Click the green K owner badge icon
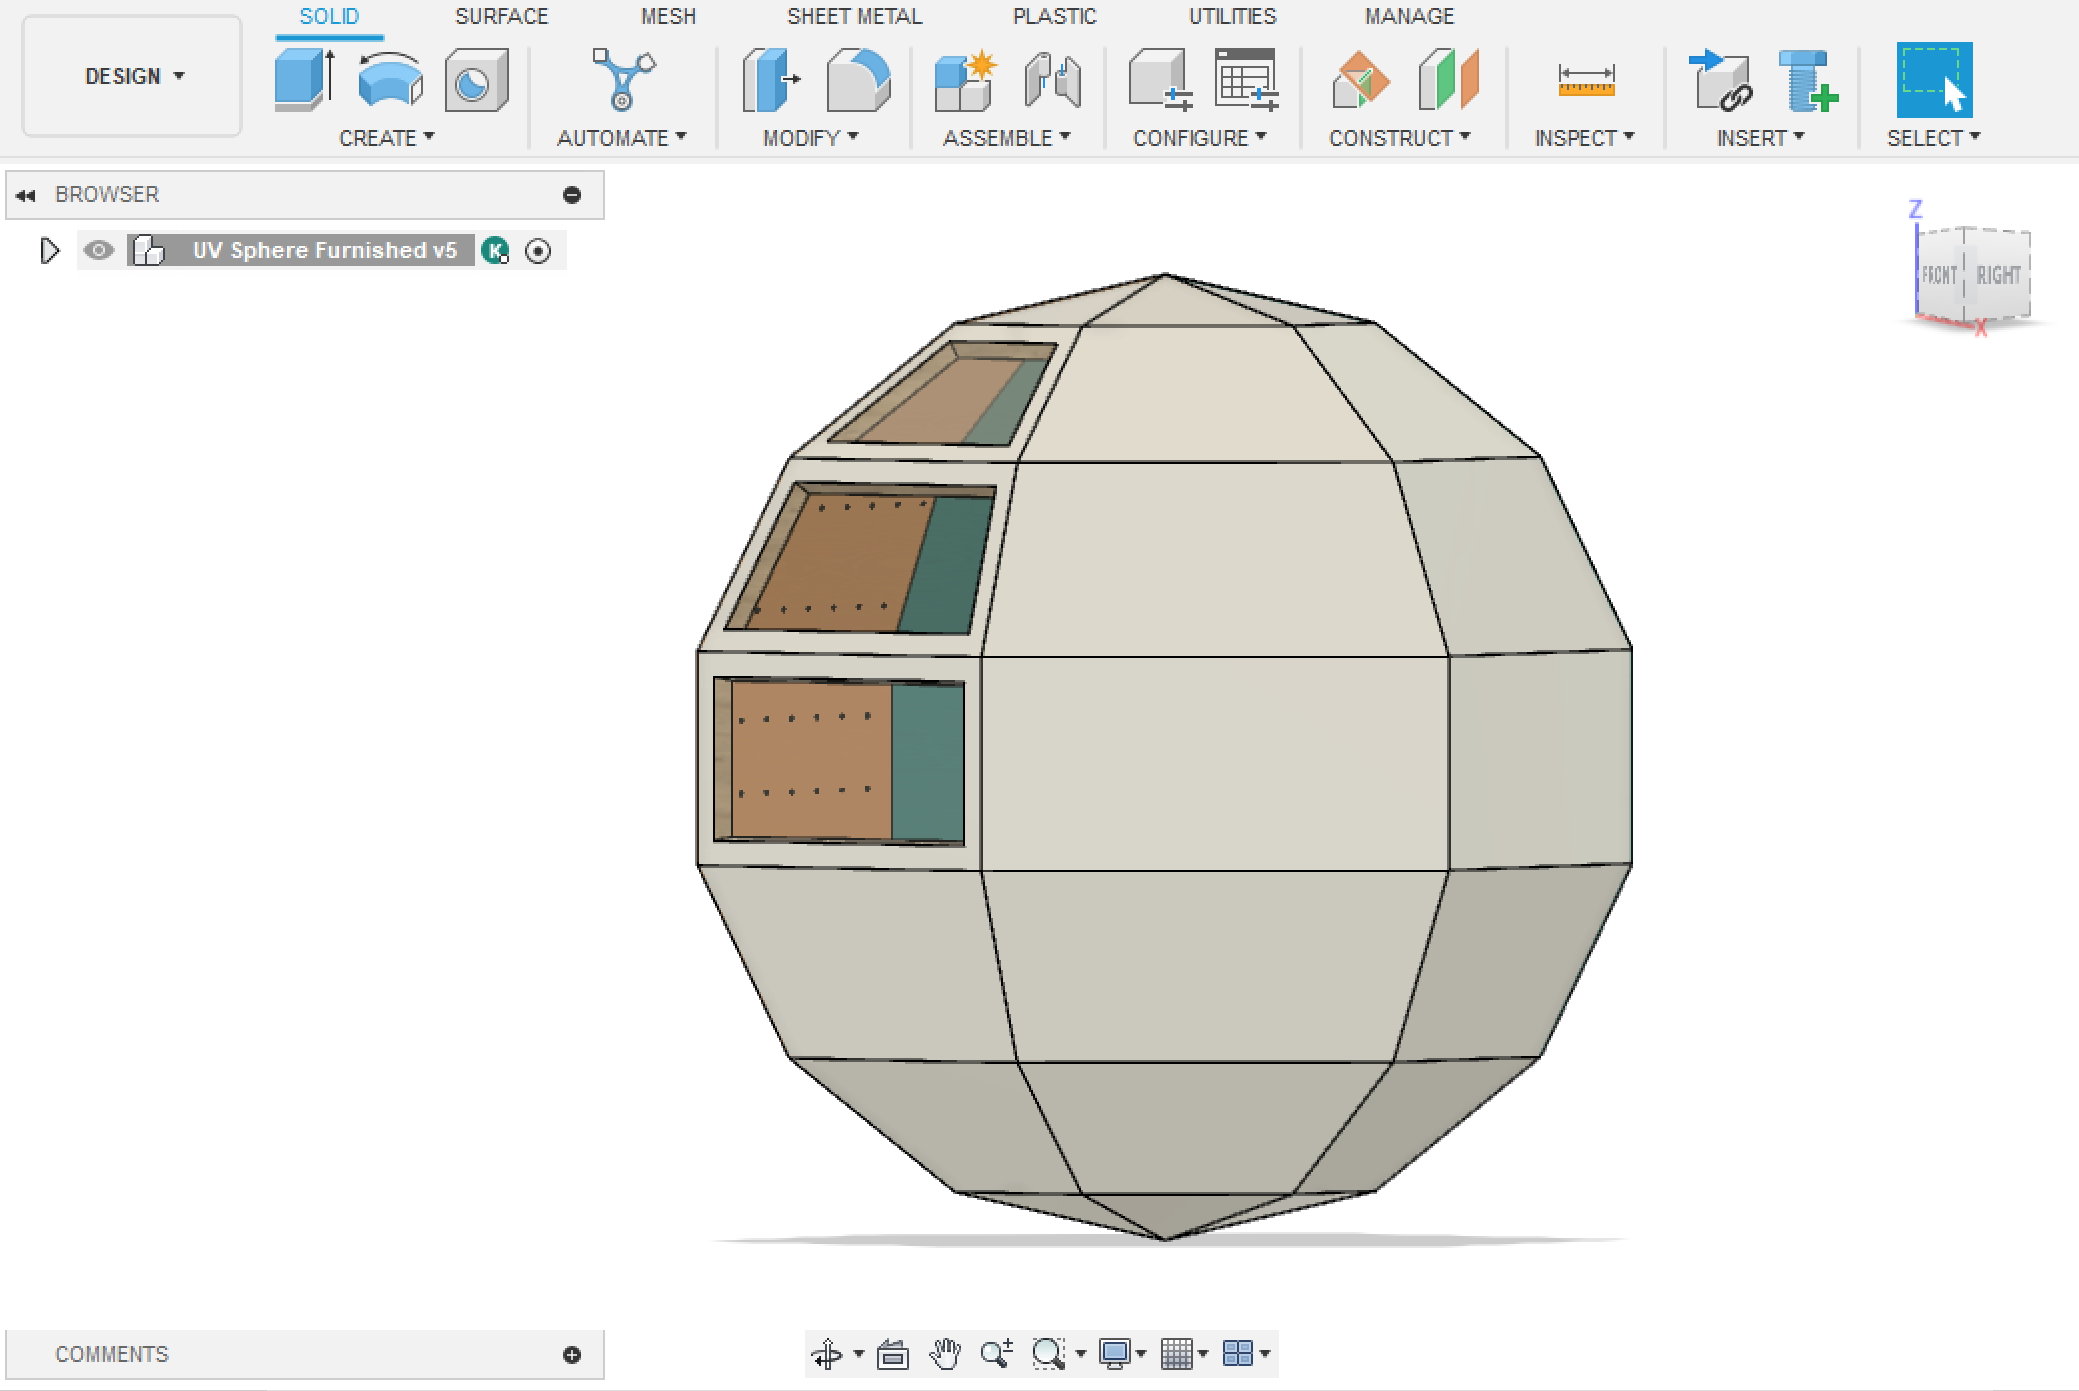The image size is (2079, 1391). point(495,250)
